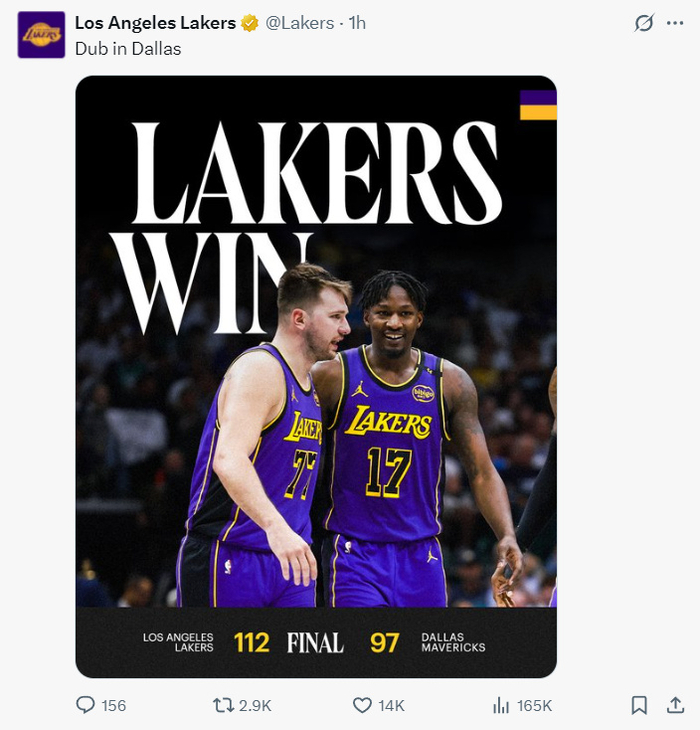This screenshot has height=730, width=700.
Task: Open the three-dot more options menu
Action: [675, 23]
